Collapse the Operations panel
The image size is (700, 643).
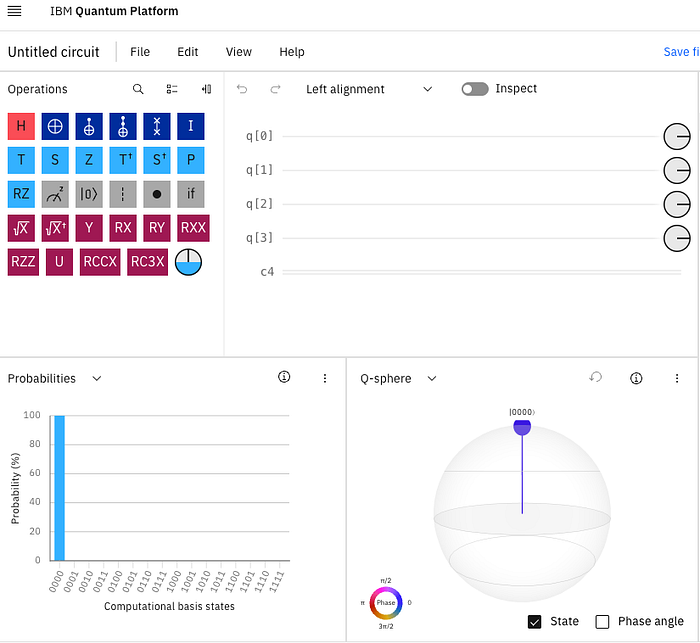point(206,89)
